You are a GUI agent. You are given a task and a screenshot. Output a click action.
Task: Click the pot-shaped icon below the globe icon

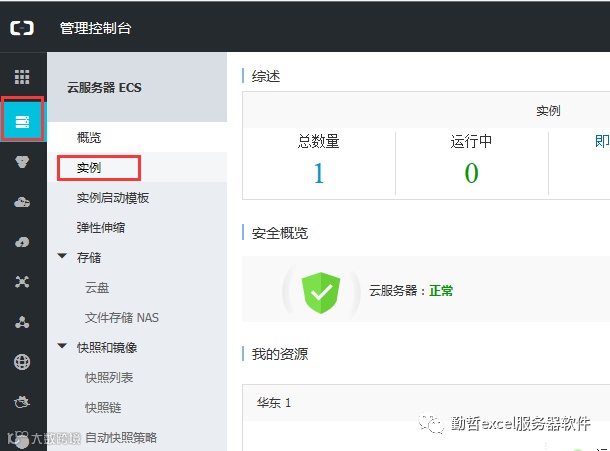click(x=22, y=402)
